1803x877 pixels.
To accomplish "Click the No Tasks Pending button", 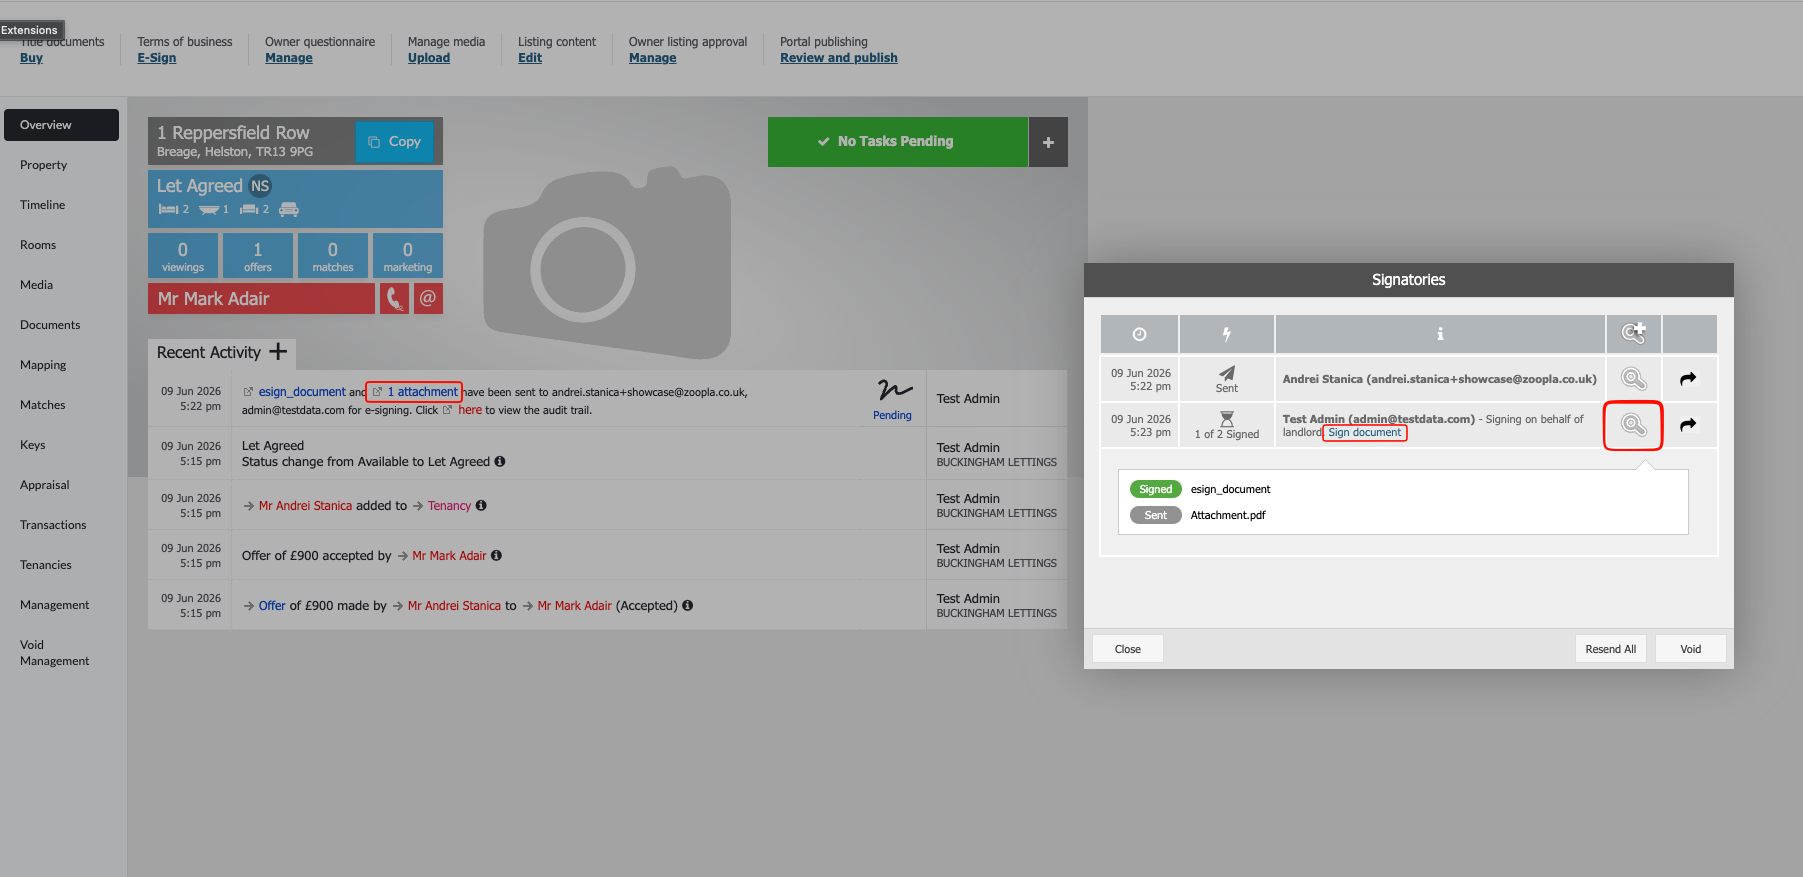I will point(897,142).
